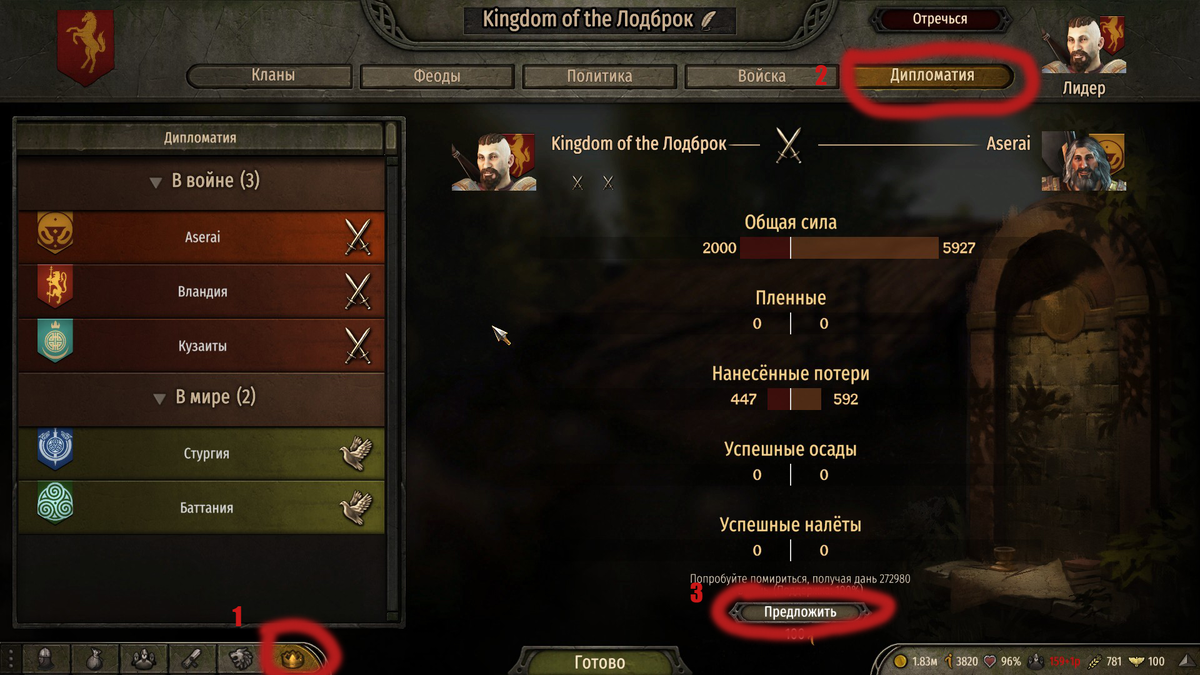Click the gold coin icon in status bar
Viewport: 1200px width, 675px height.
click(900, 661)
